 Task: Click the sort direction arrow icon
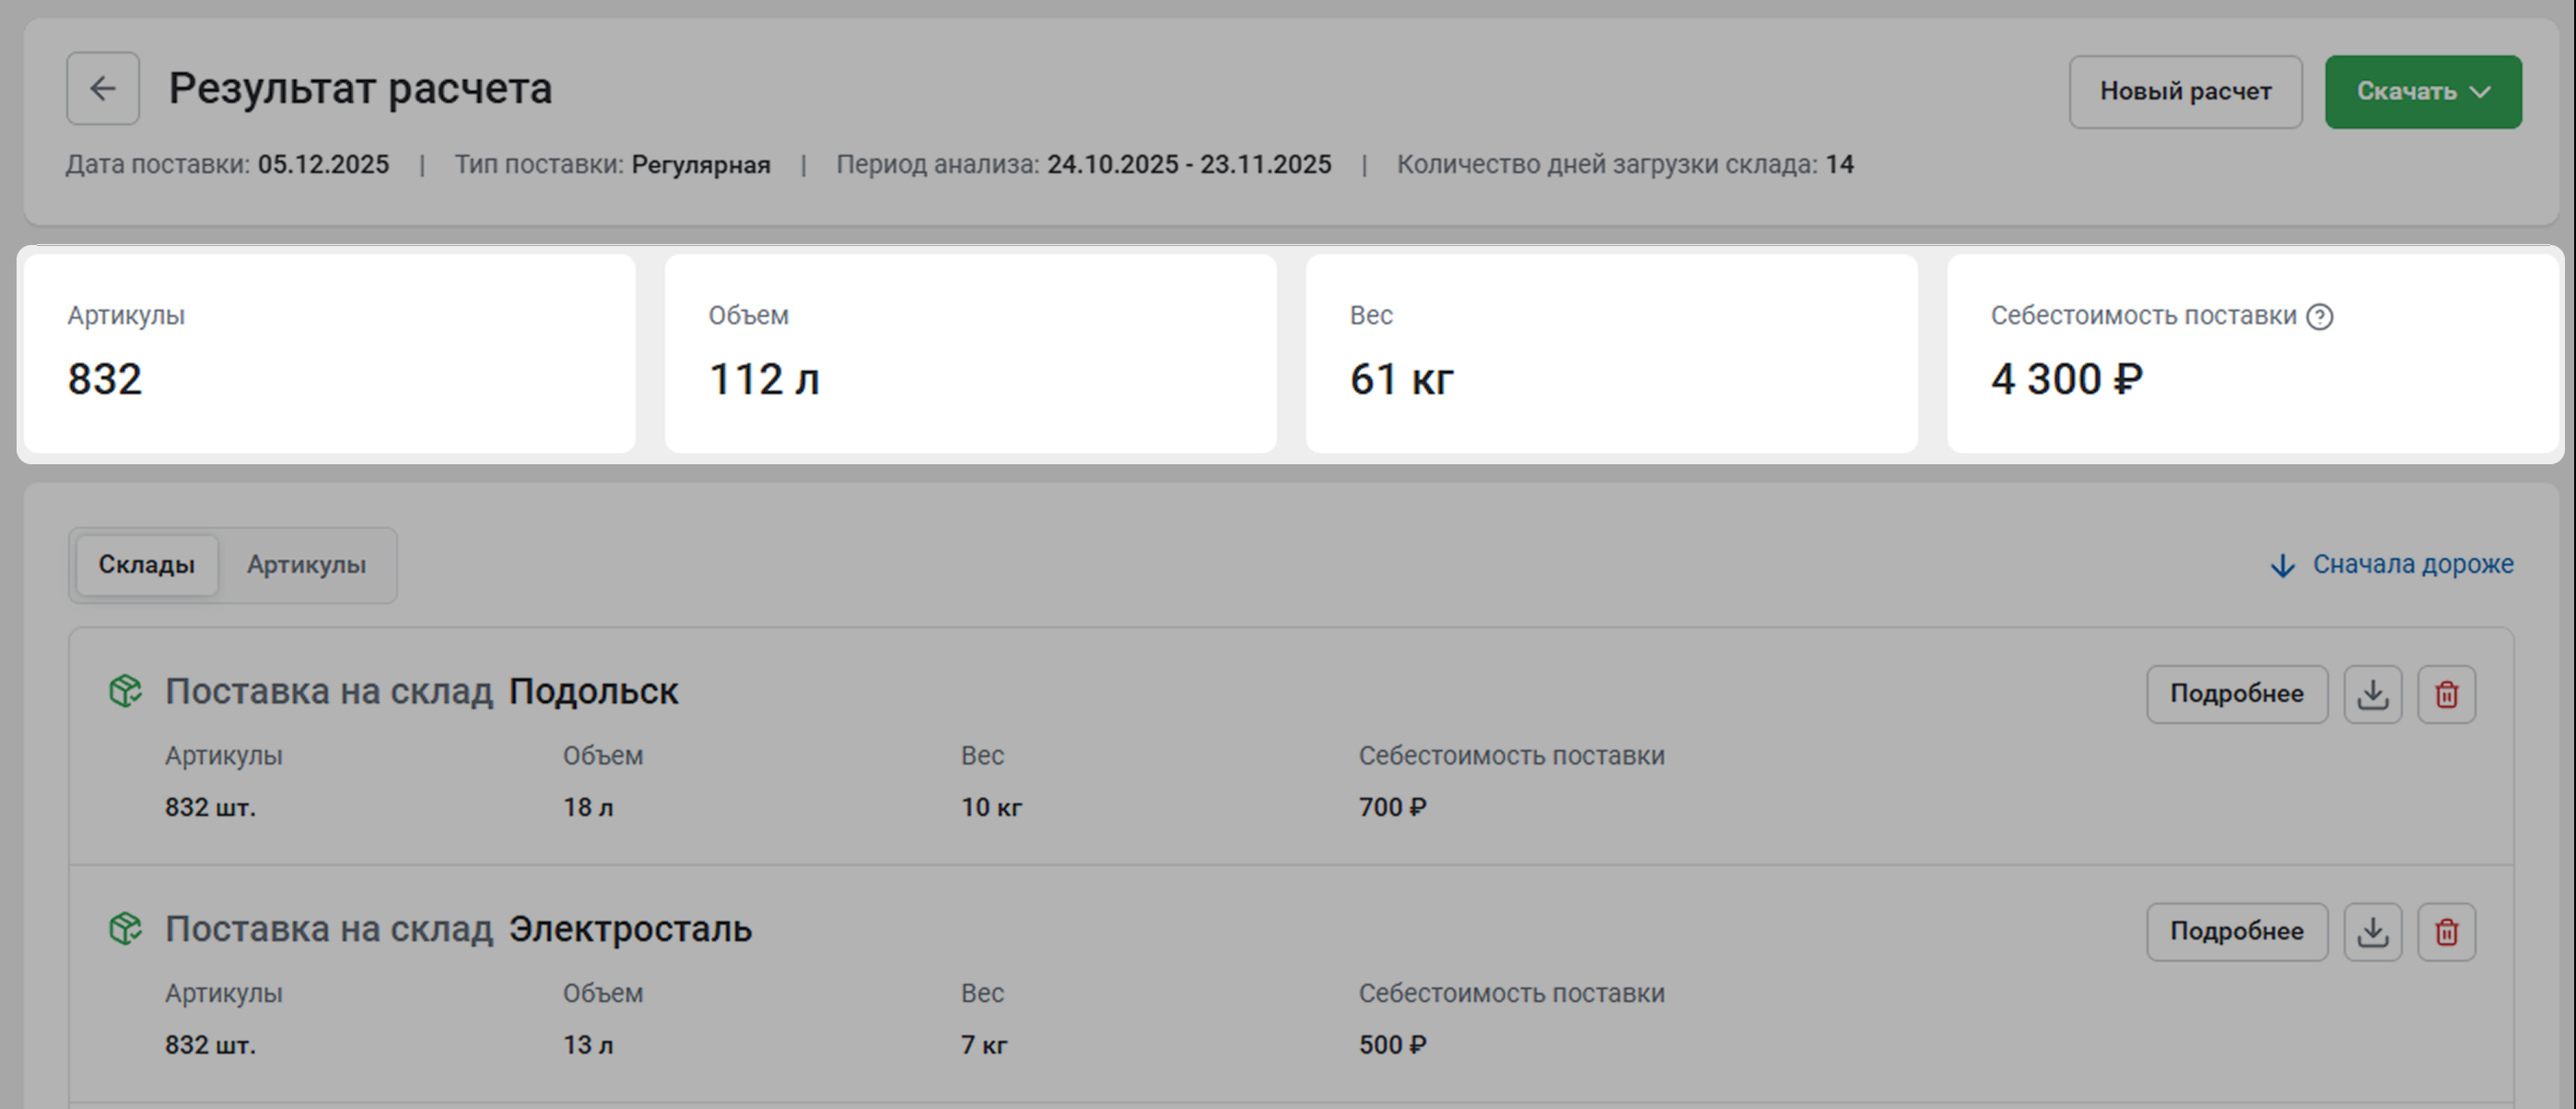[2282, 566]
